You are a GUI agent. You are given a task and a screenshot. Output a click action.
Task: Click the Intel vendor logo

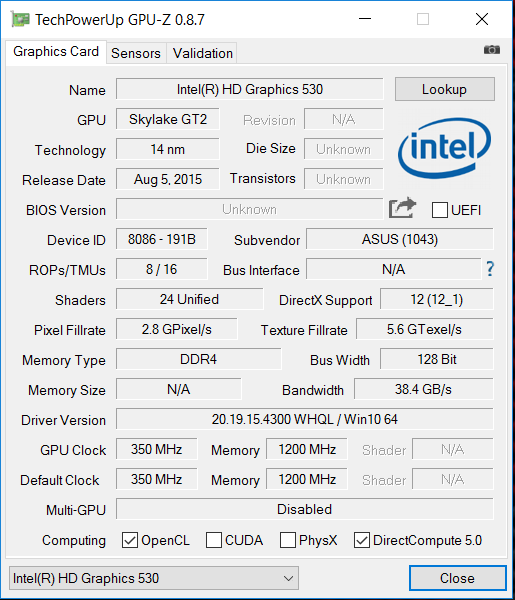click(444, 148)
